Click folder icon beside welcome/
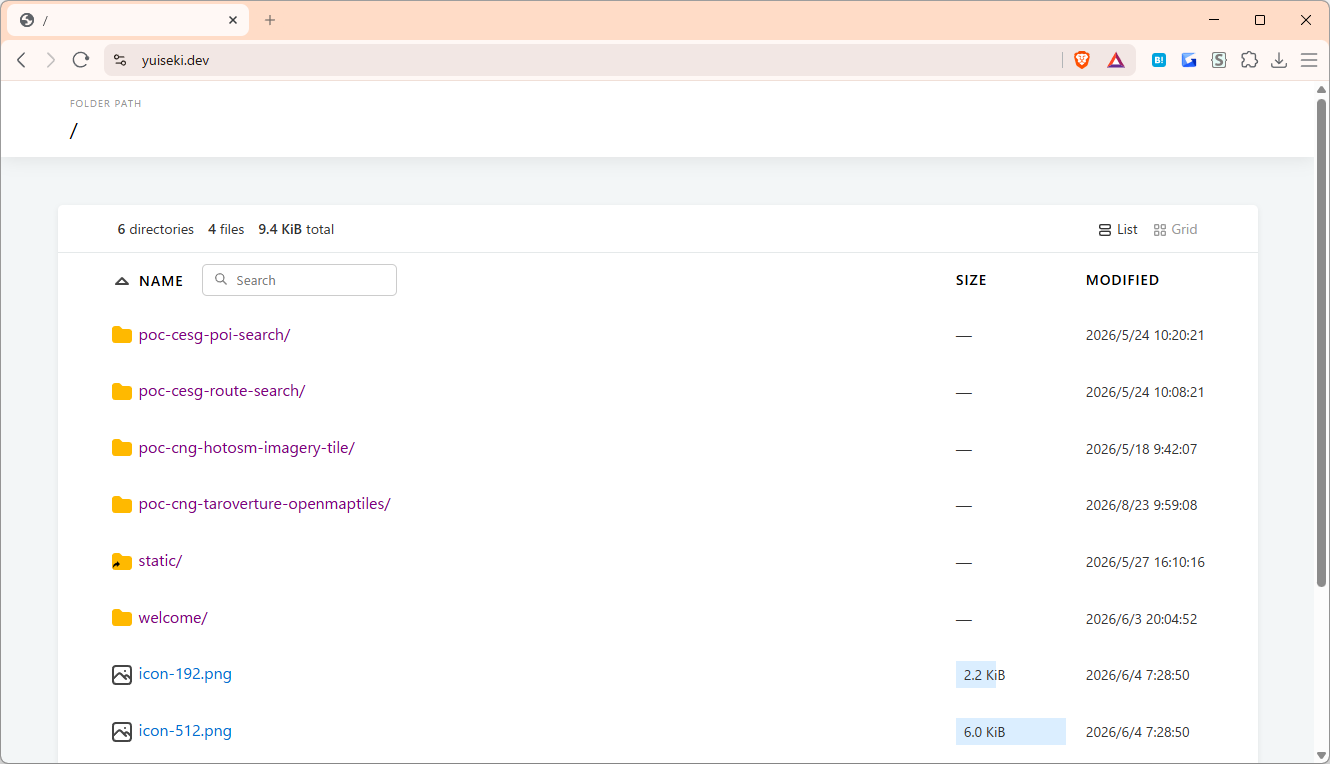1330x764 pixels. (x=122, y=618)
